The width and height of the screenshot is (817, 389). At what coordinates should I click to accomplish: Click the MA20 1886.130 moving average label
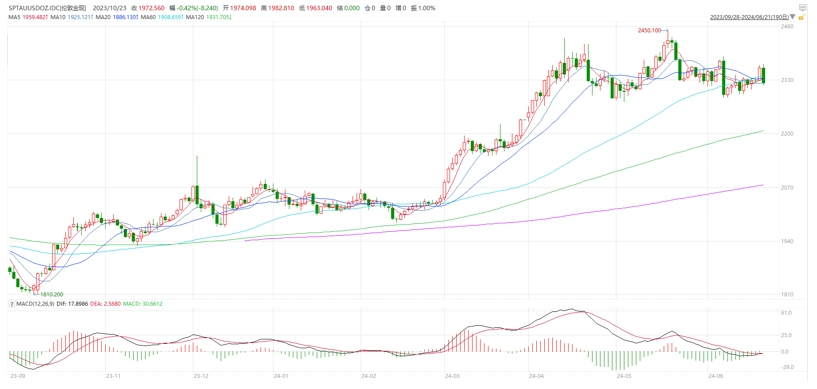pos(117,17)
